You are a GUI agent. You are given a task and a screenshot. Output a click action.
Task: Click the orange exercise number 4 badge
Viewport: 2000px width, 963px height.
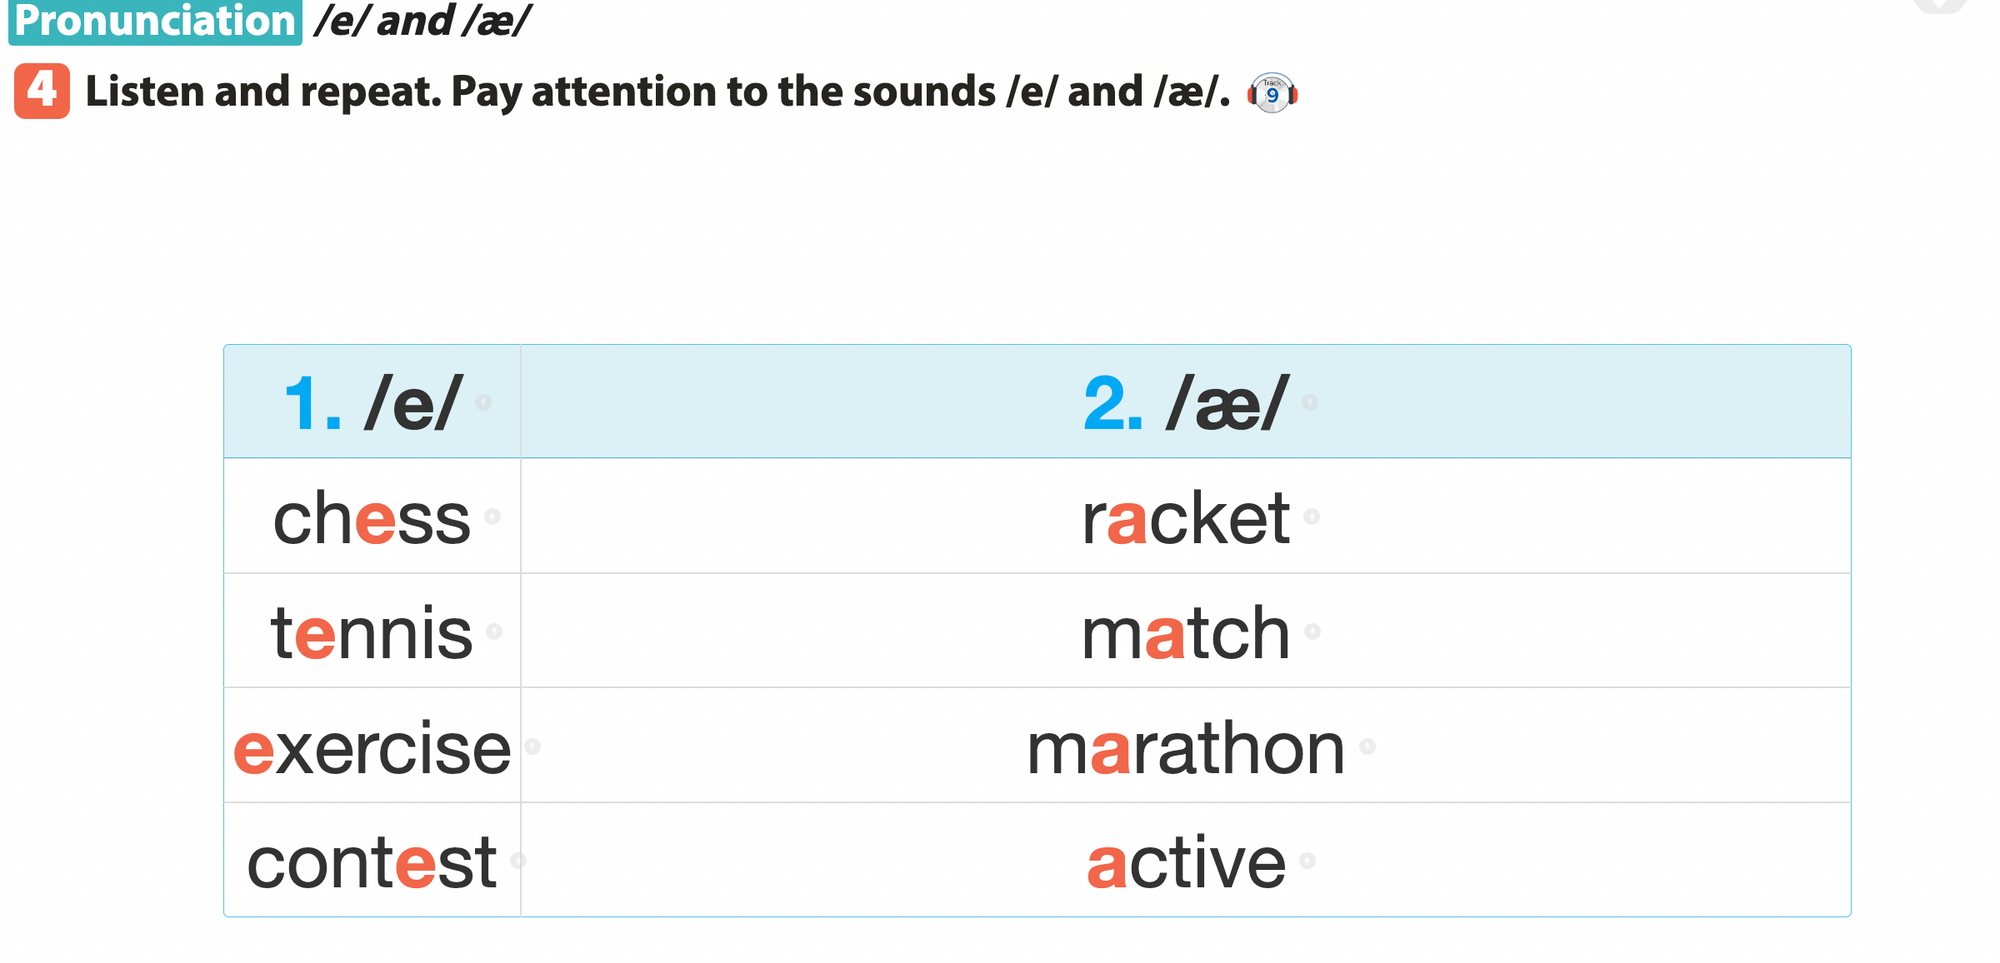coord(42,91)
